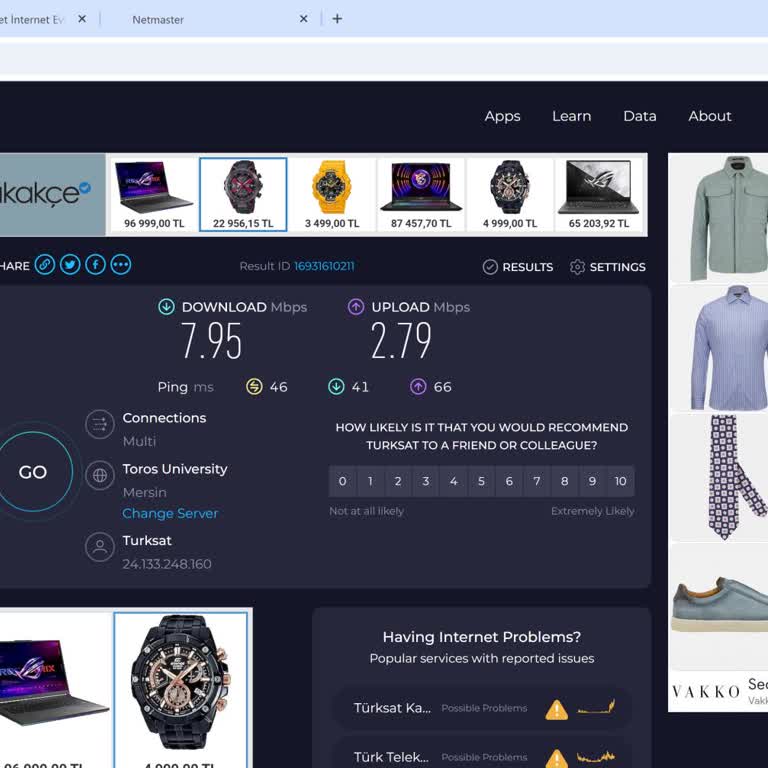This screenshot has width=768, height=768.
Task: Rate recommendation score 7
Action: (537, 481)
